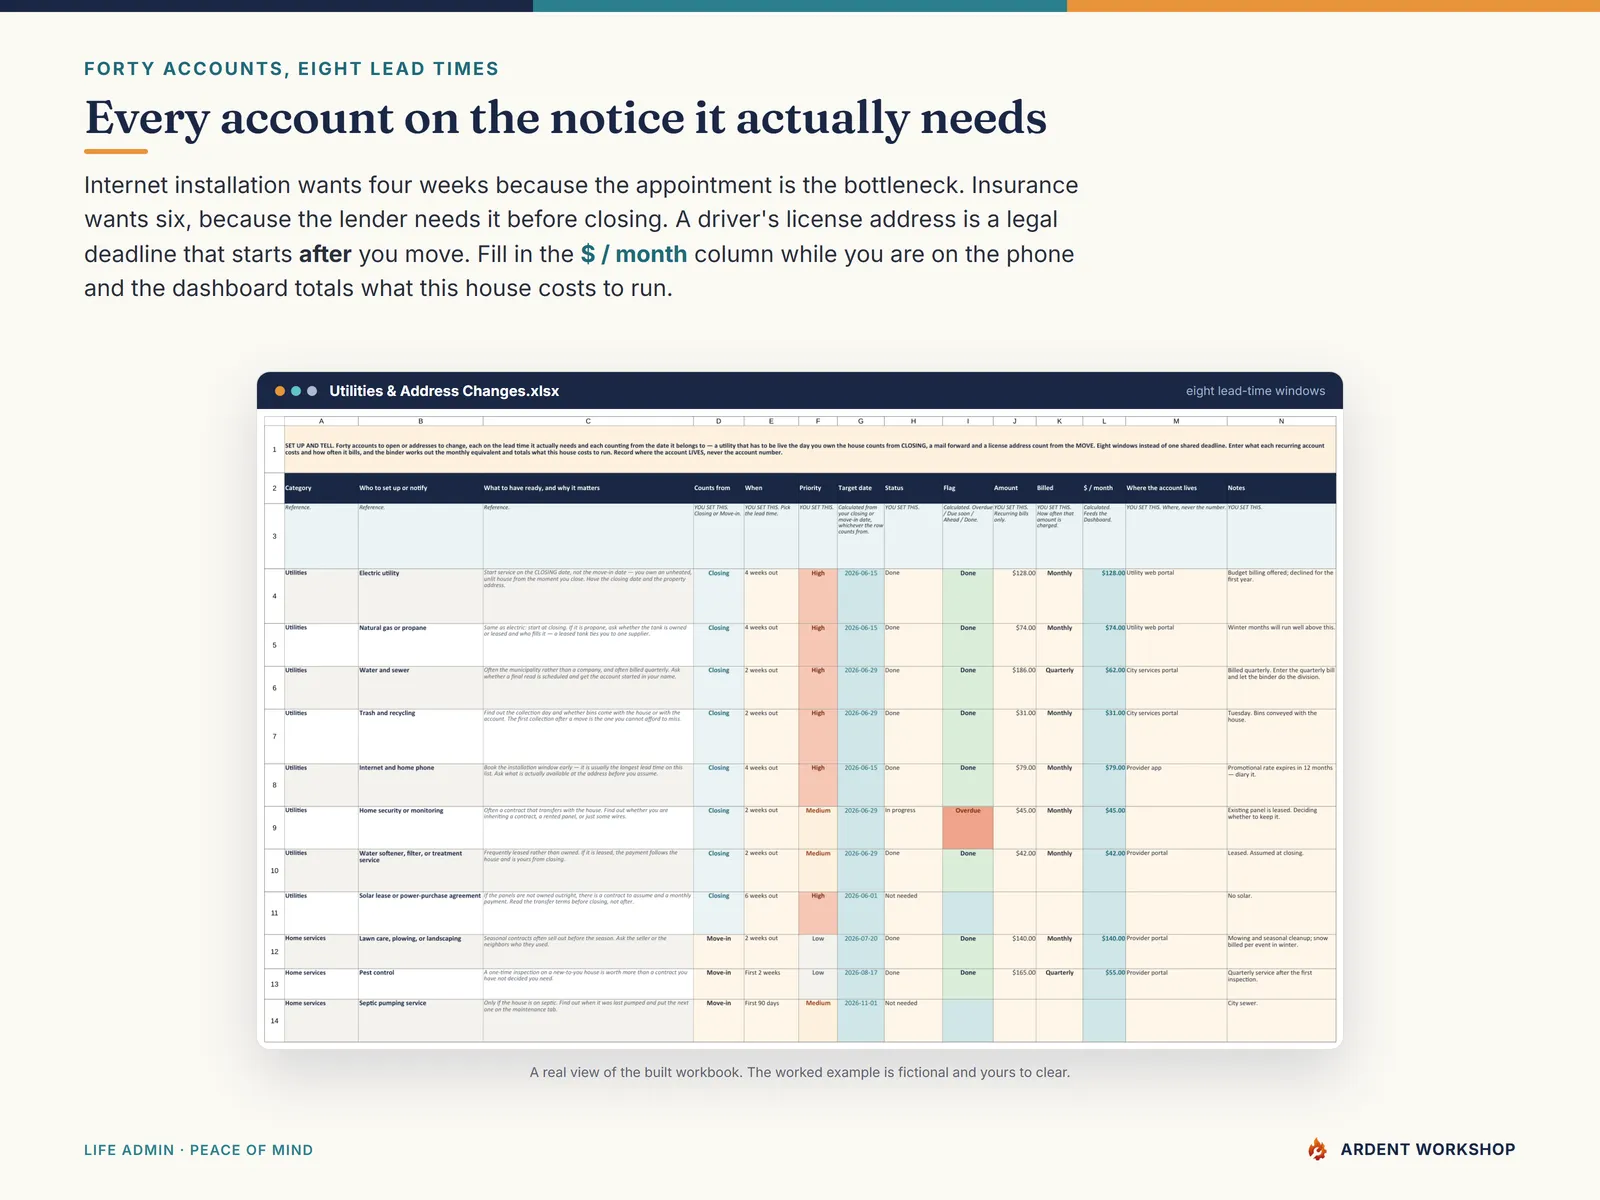Screen dimensions: 1600x1200
Task: Select the '$186.00' amount cell
Action: click(x=1015, y=688)
